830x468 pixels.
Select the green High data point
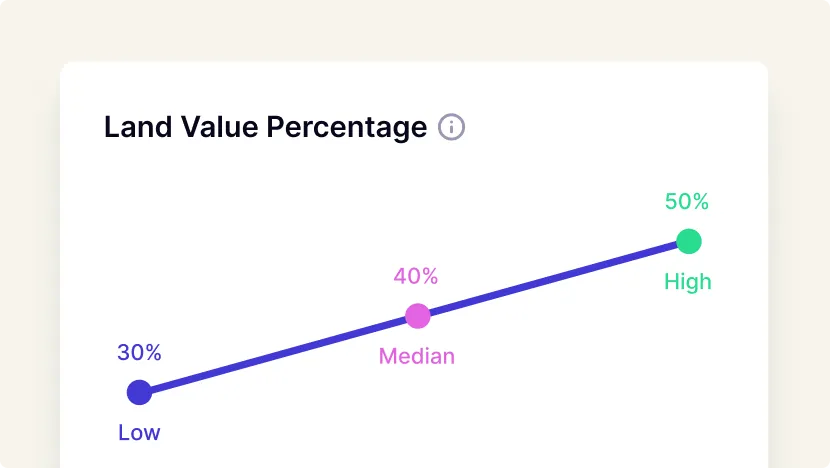[688, 241]
